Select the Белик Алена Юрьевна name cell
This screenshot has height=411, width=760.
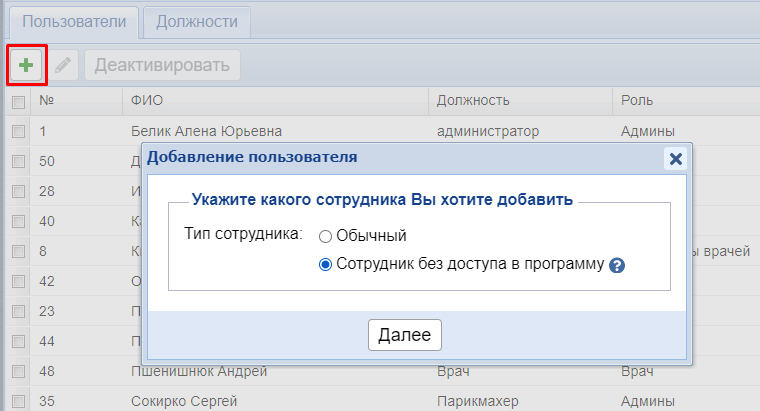pyautogui.click(x=206, y=130)
